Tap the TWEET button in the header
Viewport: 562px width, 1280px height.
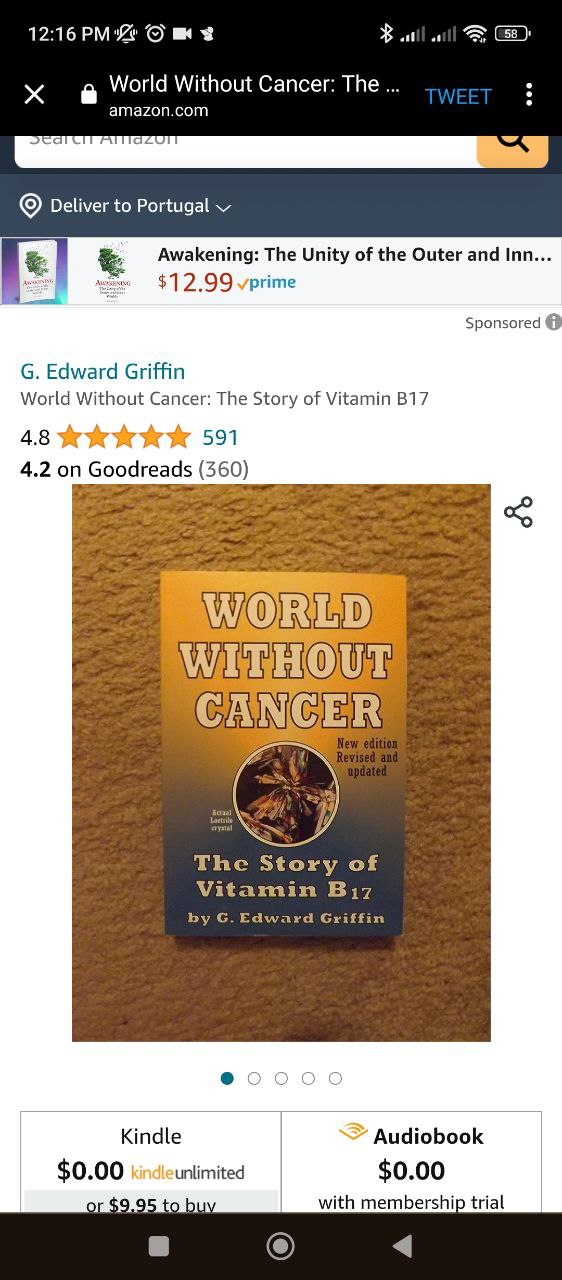[x=458, y=96]
